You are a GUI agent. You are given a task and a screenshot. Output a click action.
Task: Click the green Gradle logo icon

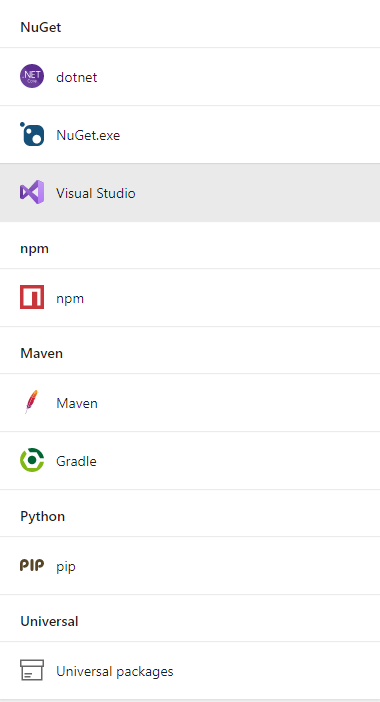32,460
